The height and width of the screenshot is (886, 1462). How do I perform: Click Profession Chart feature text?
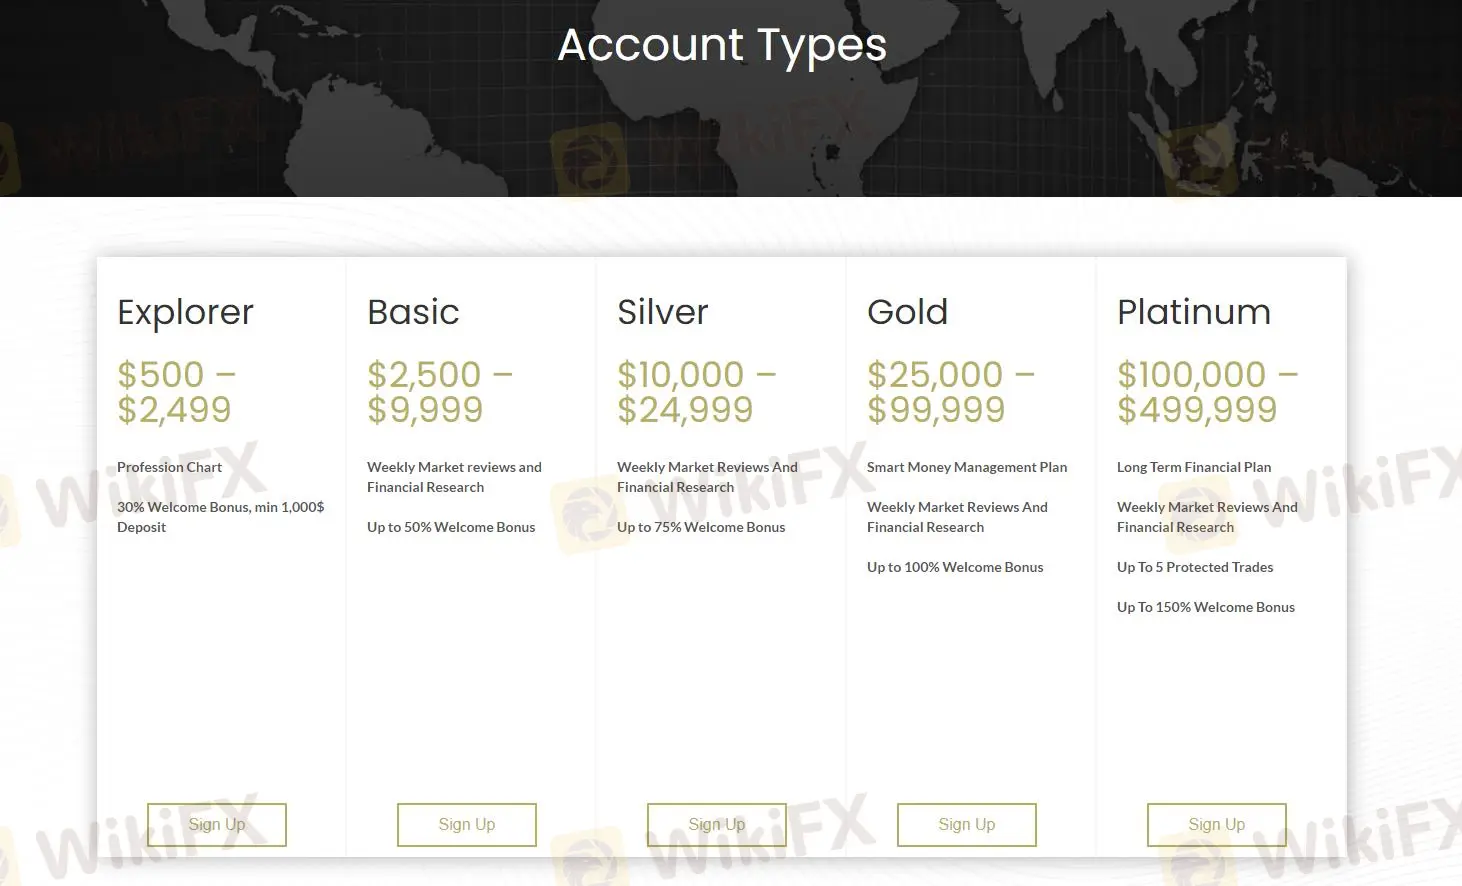click(169, 467)
